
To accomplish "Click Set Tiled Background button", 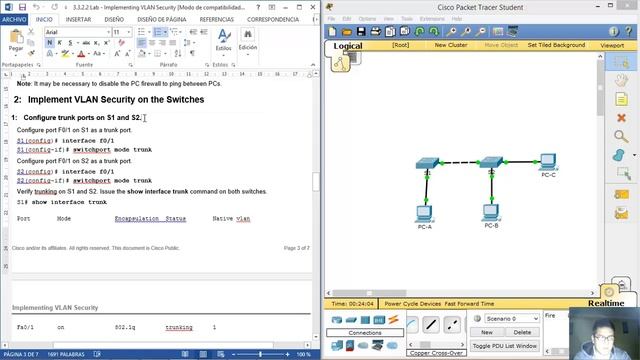I will (x=556, y=45).
